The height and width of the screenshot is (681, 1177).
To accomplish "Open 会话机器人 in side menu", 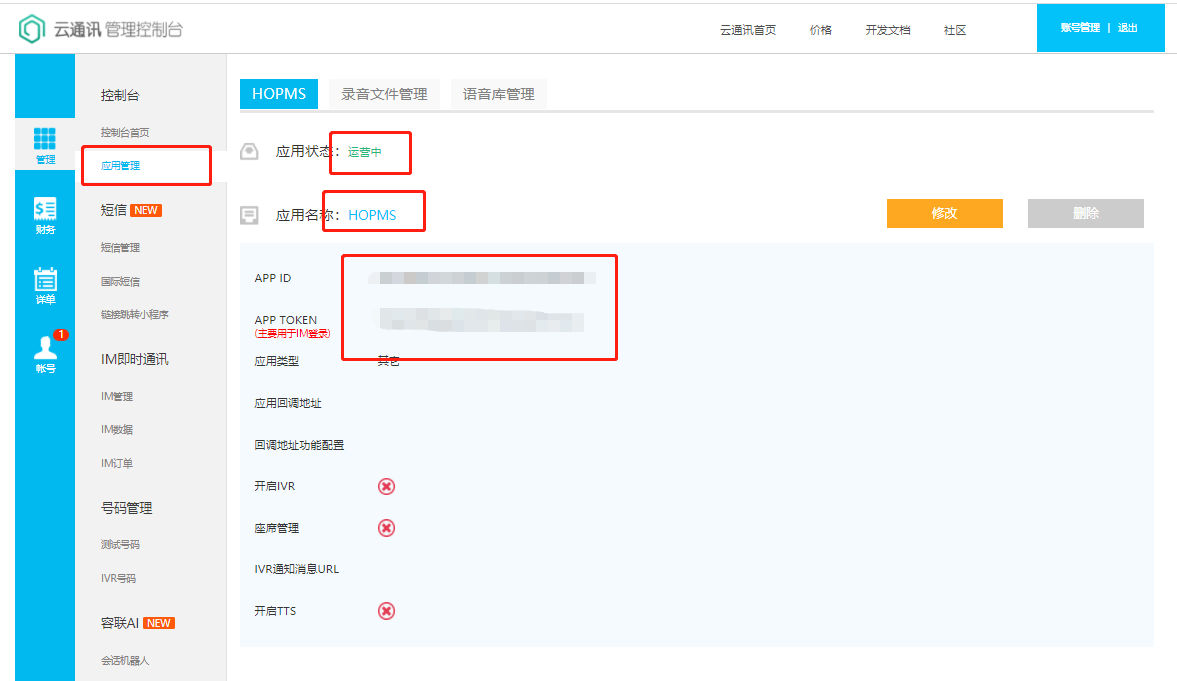I will tap(125, 661).
